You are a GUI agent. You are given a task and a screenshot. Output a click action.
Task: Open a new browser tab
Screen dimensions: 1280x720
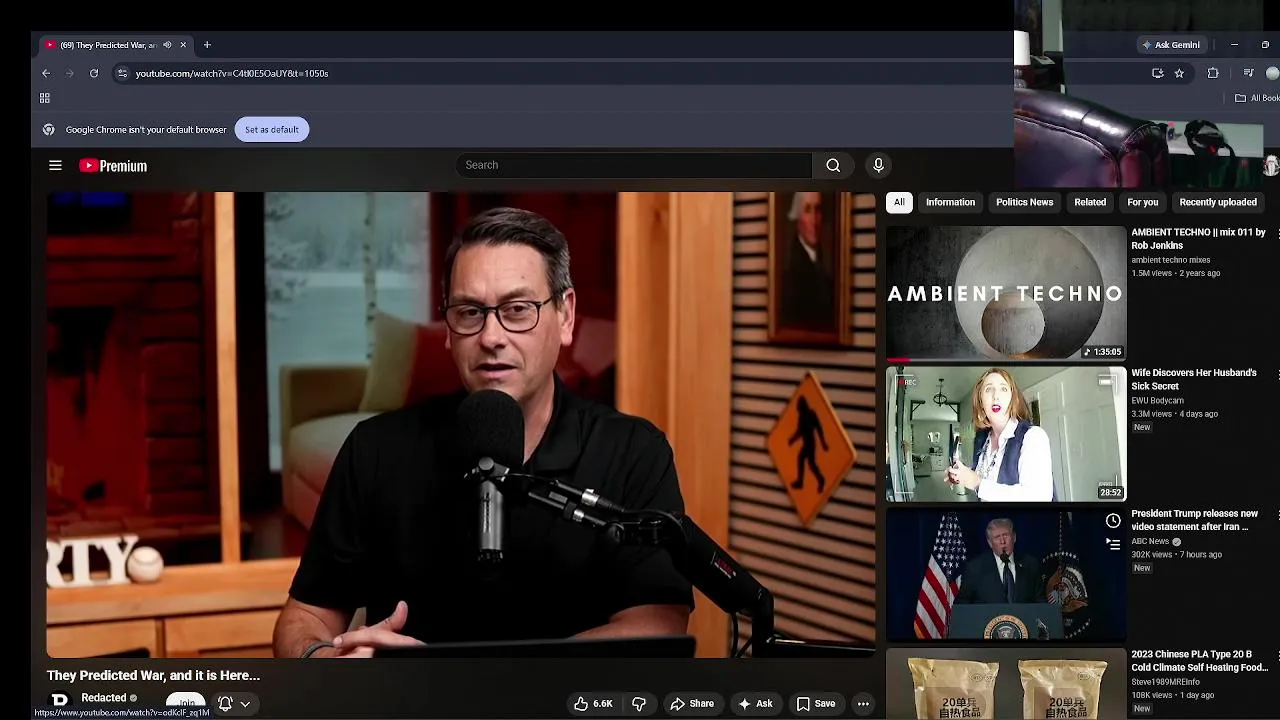click(x=207, y=45)
